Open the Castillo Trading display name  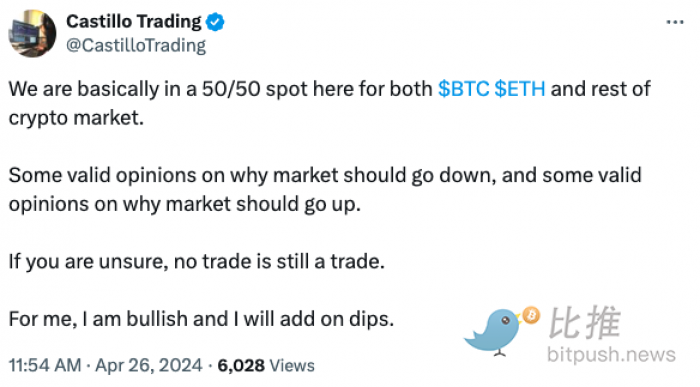click(x=133, y=21)
